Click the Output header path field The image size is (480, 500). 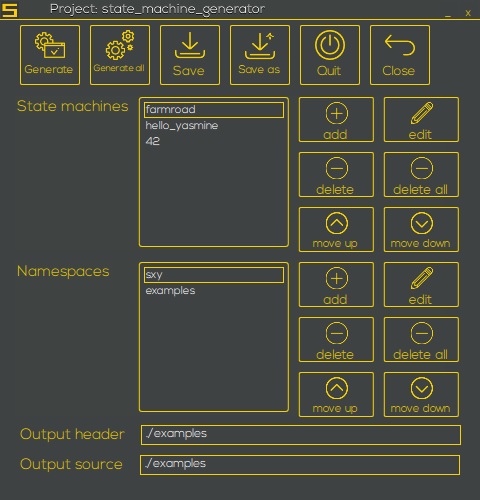click(301, 435)
